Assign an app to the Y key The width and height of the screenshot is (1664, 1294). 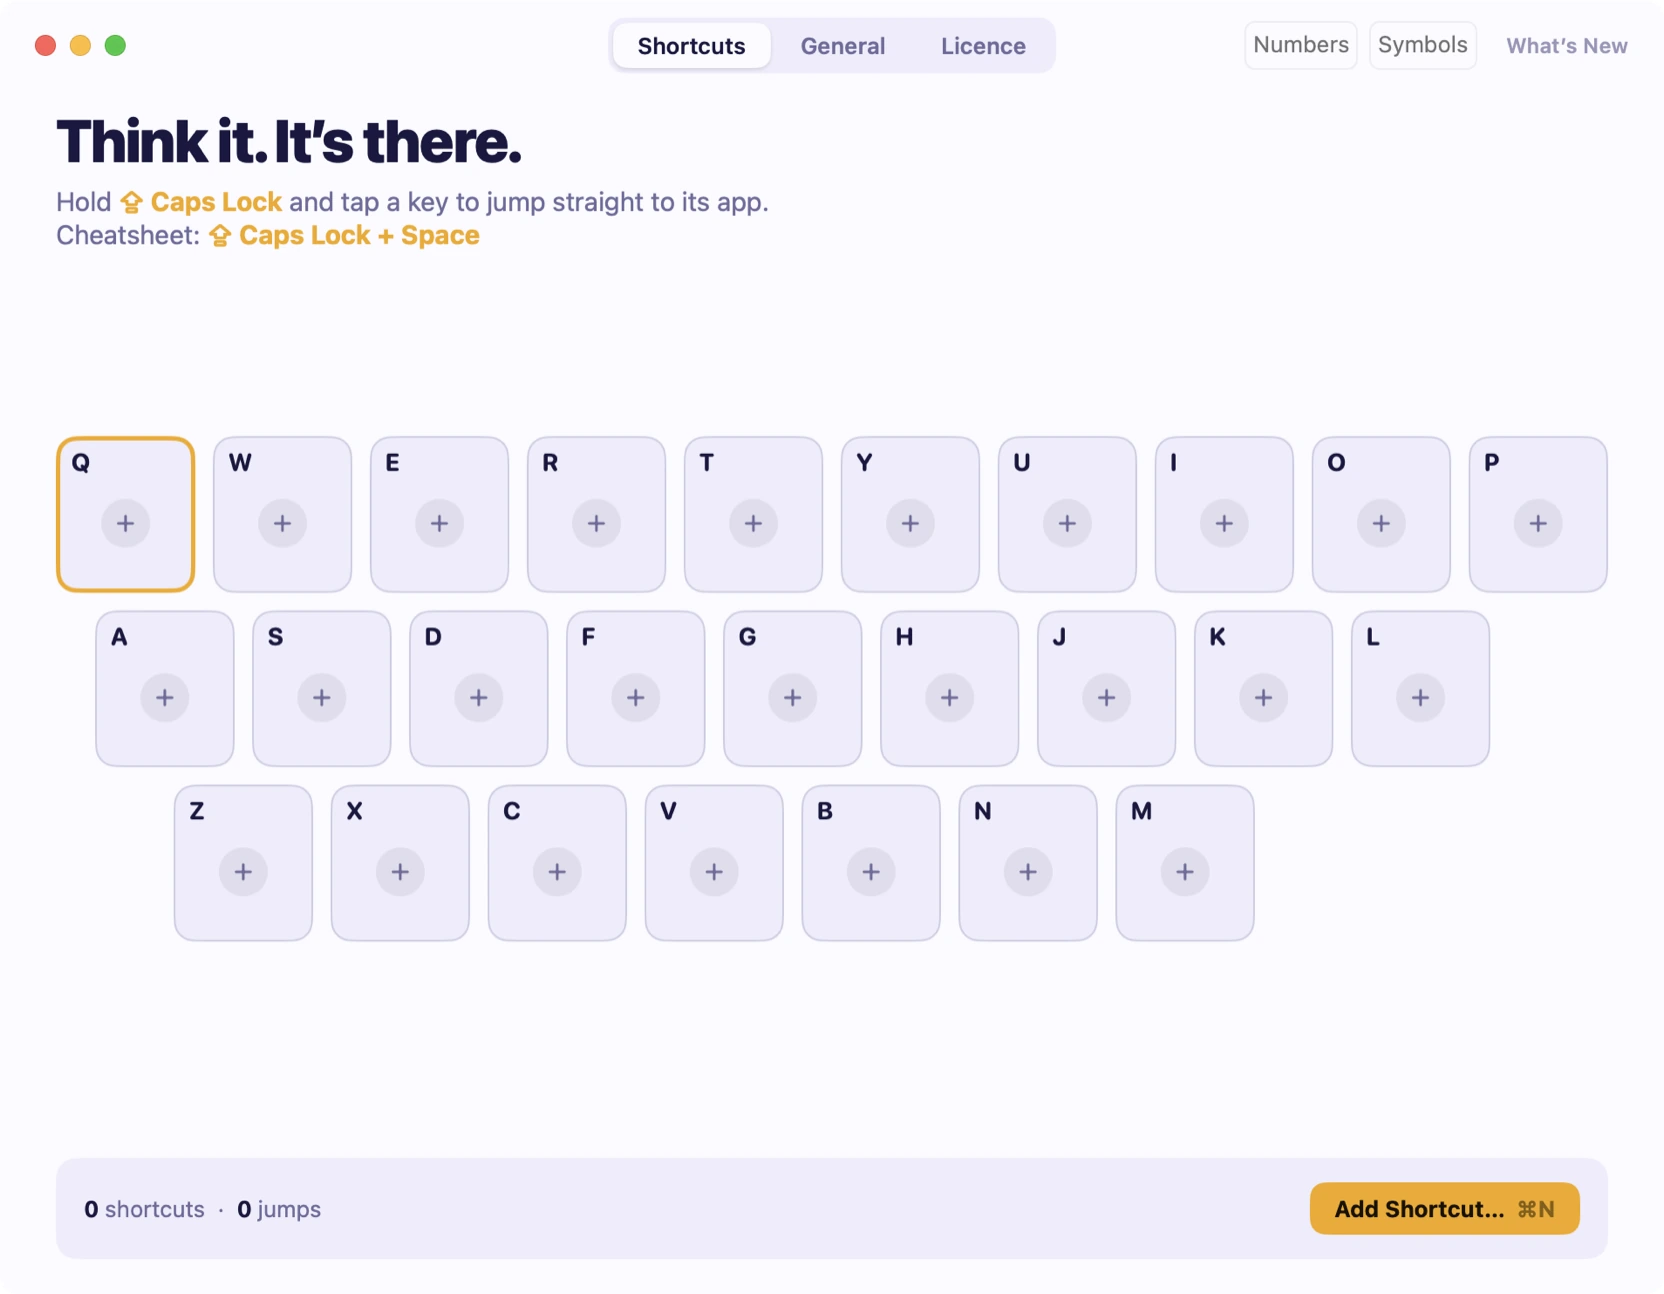point(910,523)
